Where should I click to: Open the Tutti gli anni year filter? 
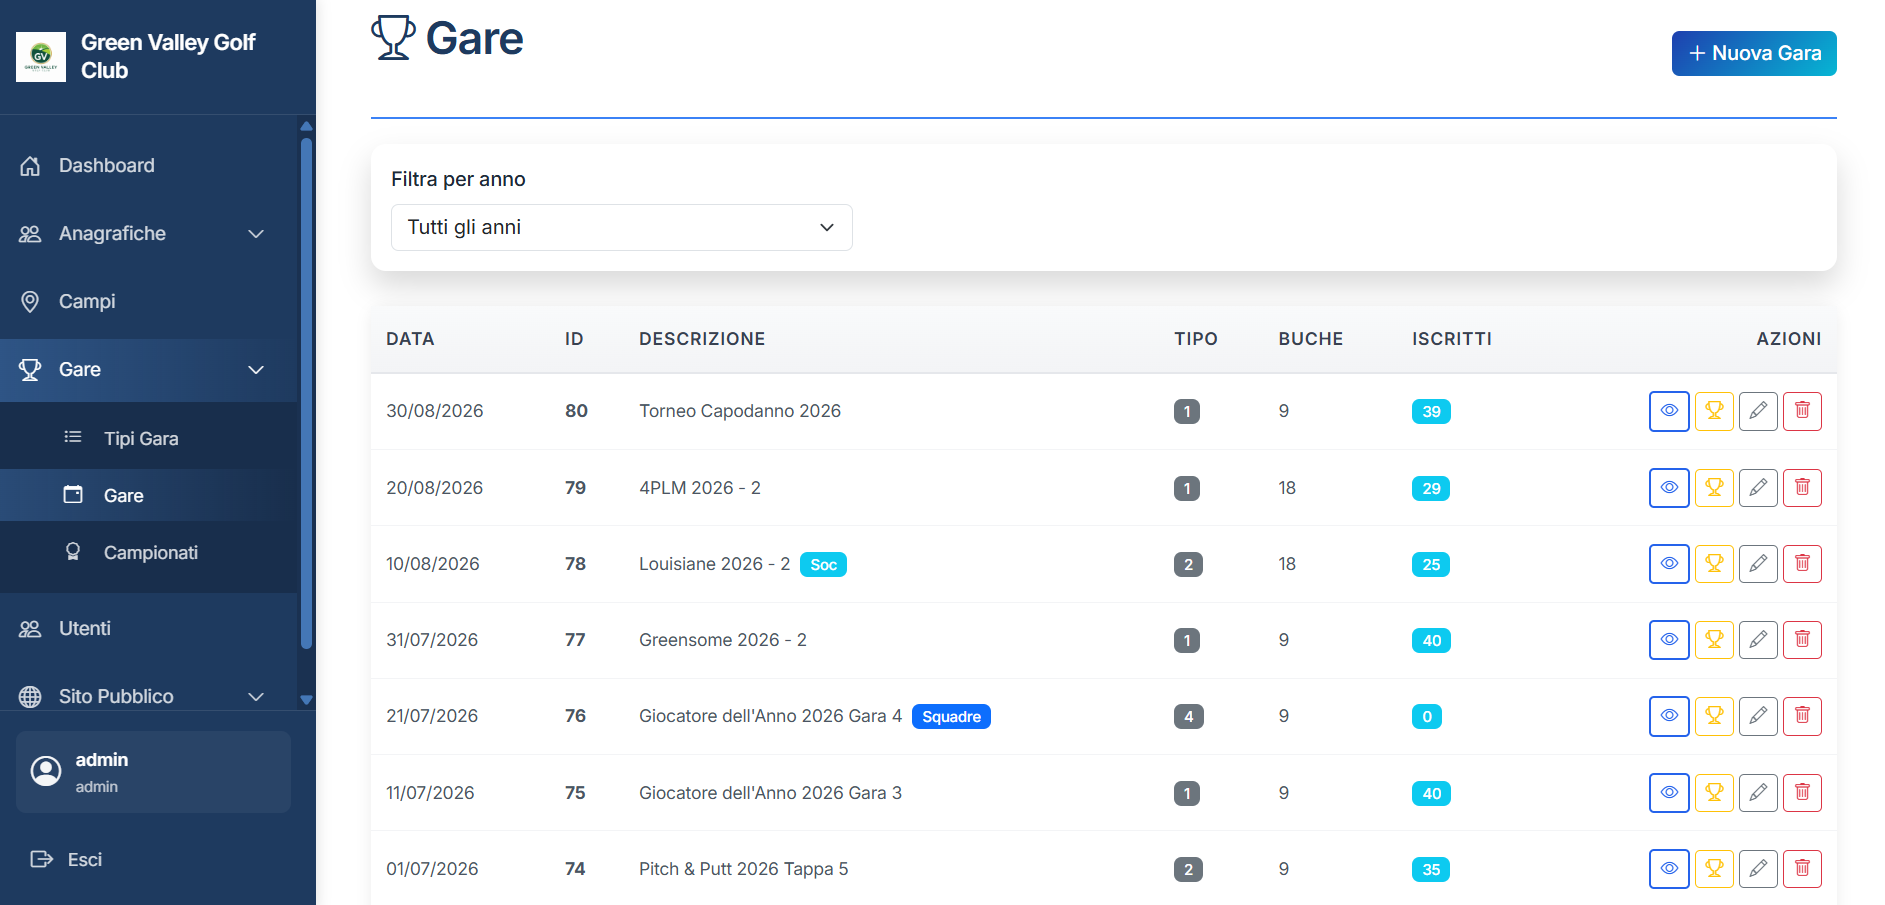621,228
